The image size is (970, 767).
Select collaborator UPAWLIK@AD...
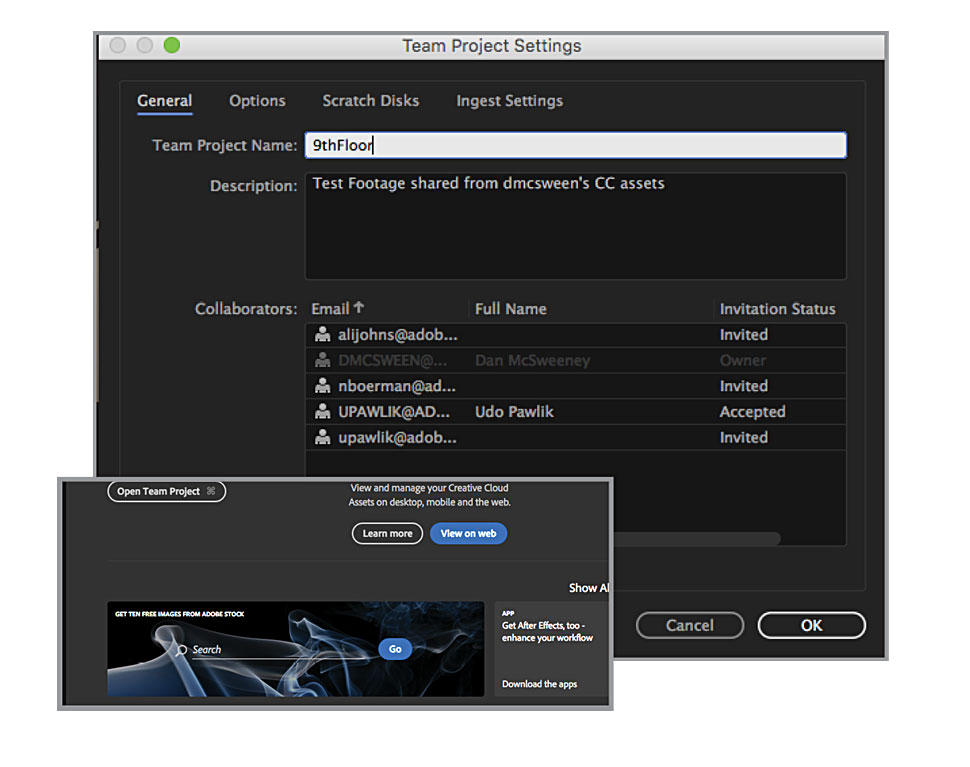click(576, 411)
